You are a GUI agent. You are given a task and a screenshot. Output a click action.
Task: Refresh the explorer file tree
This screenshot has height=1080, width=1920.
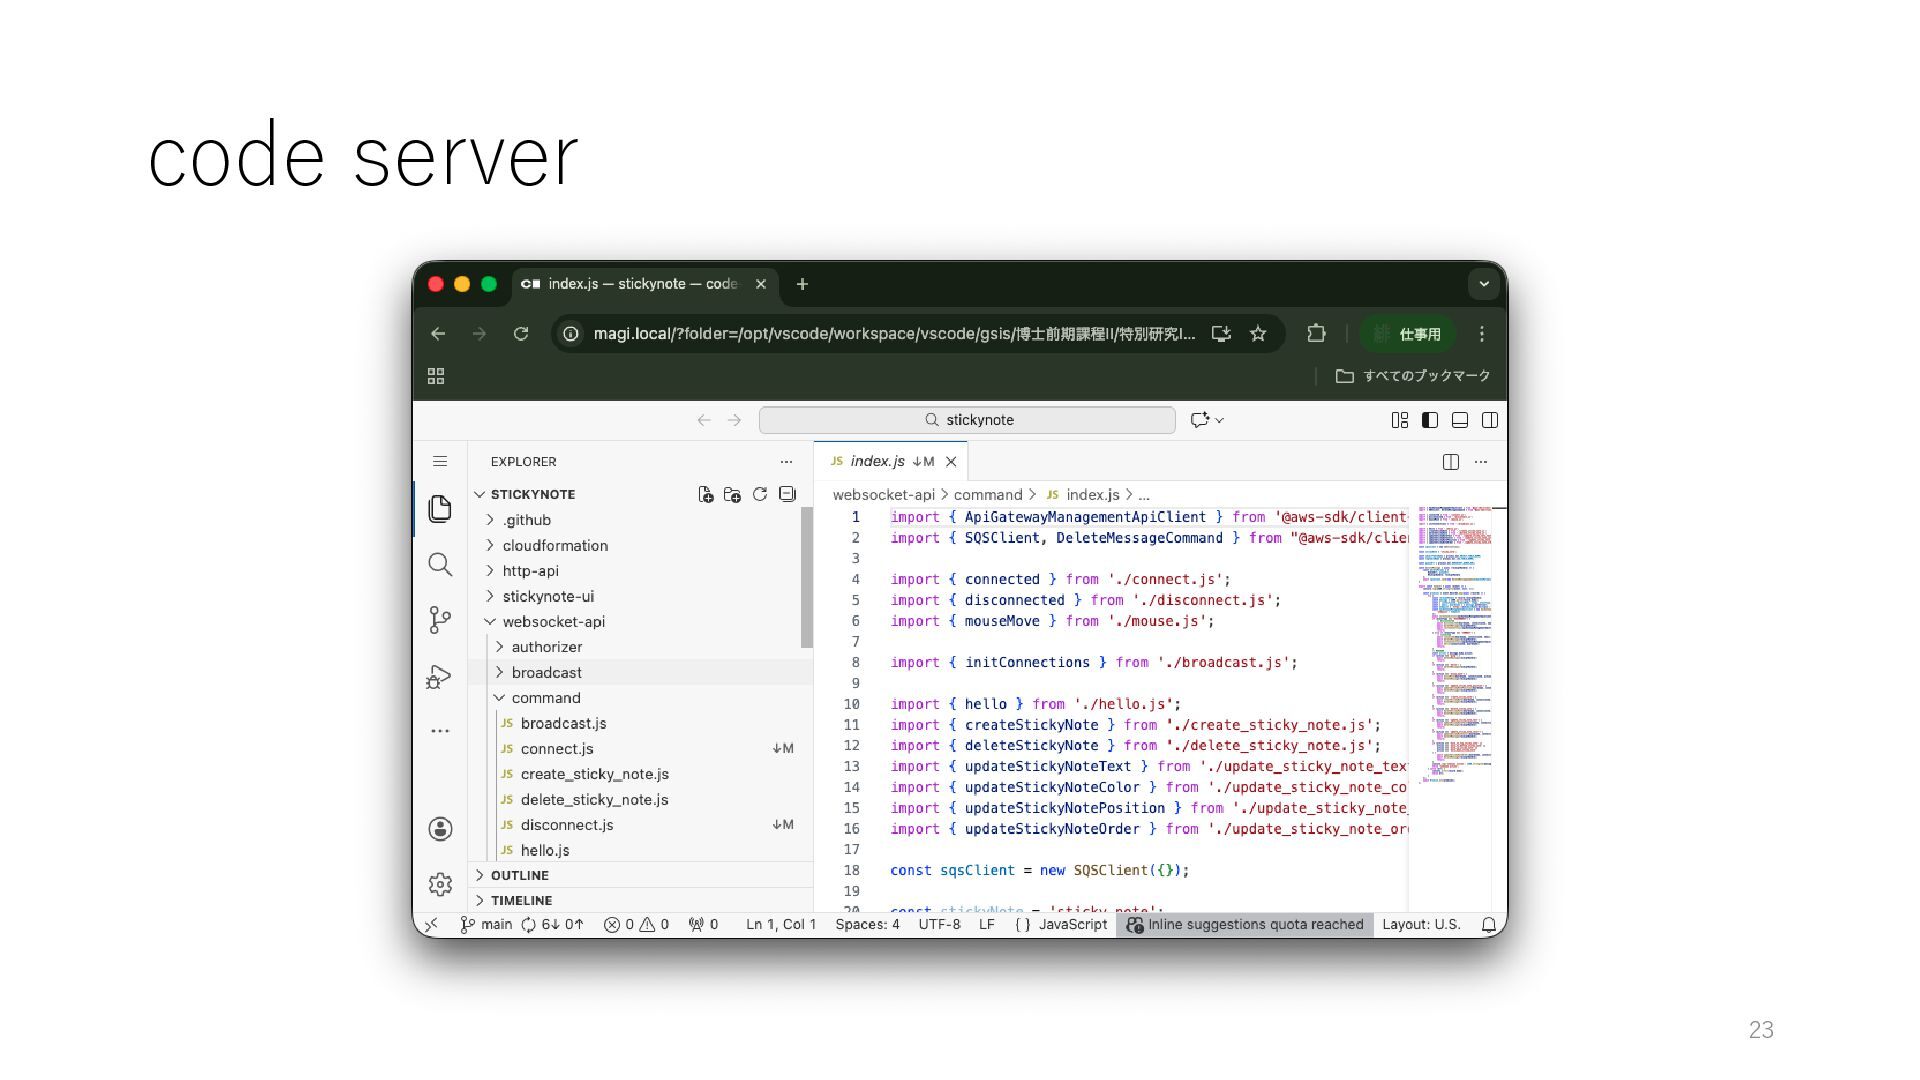point(760,494)
